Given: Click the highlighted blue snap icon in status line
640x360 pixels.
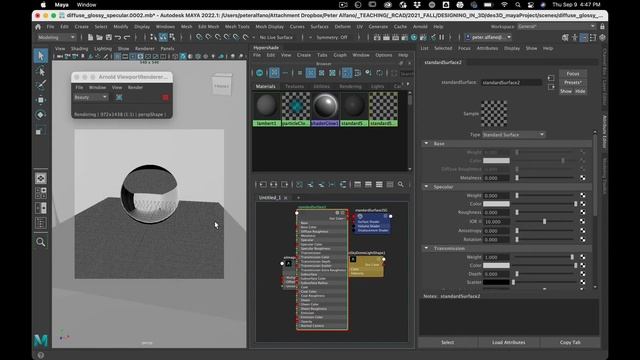Looking at the screenshot, I should (x=163, y=37).
